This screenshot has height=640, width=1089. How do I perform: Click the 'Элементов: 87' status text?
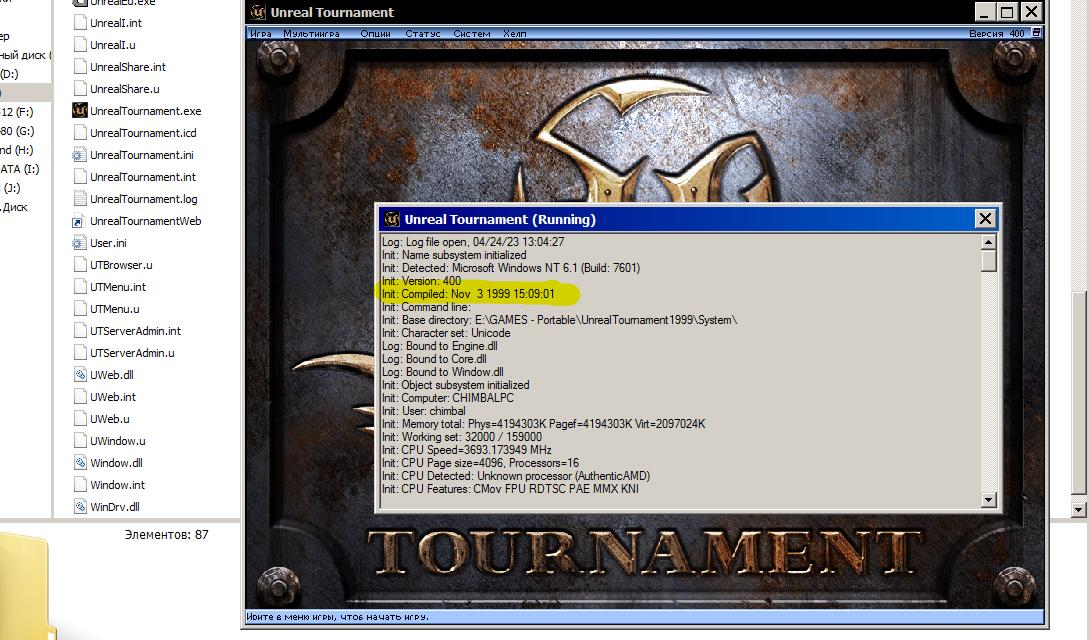coord(167,534)
